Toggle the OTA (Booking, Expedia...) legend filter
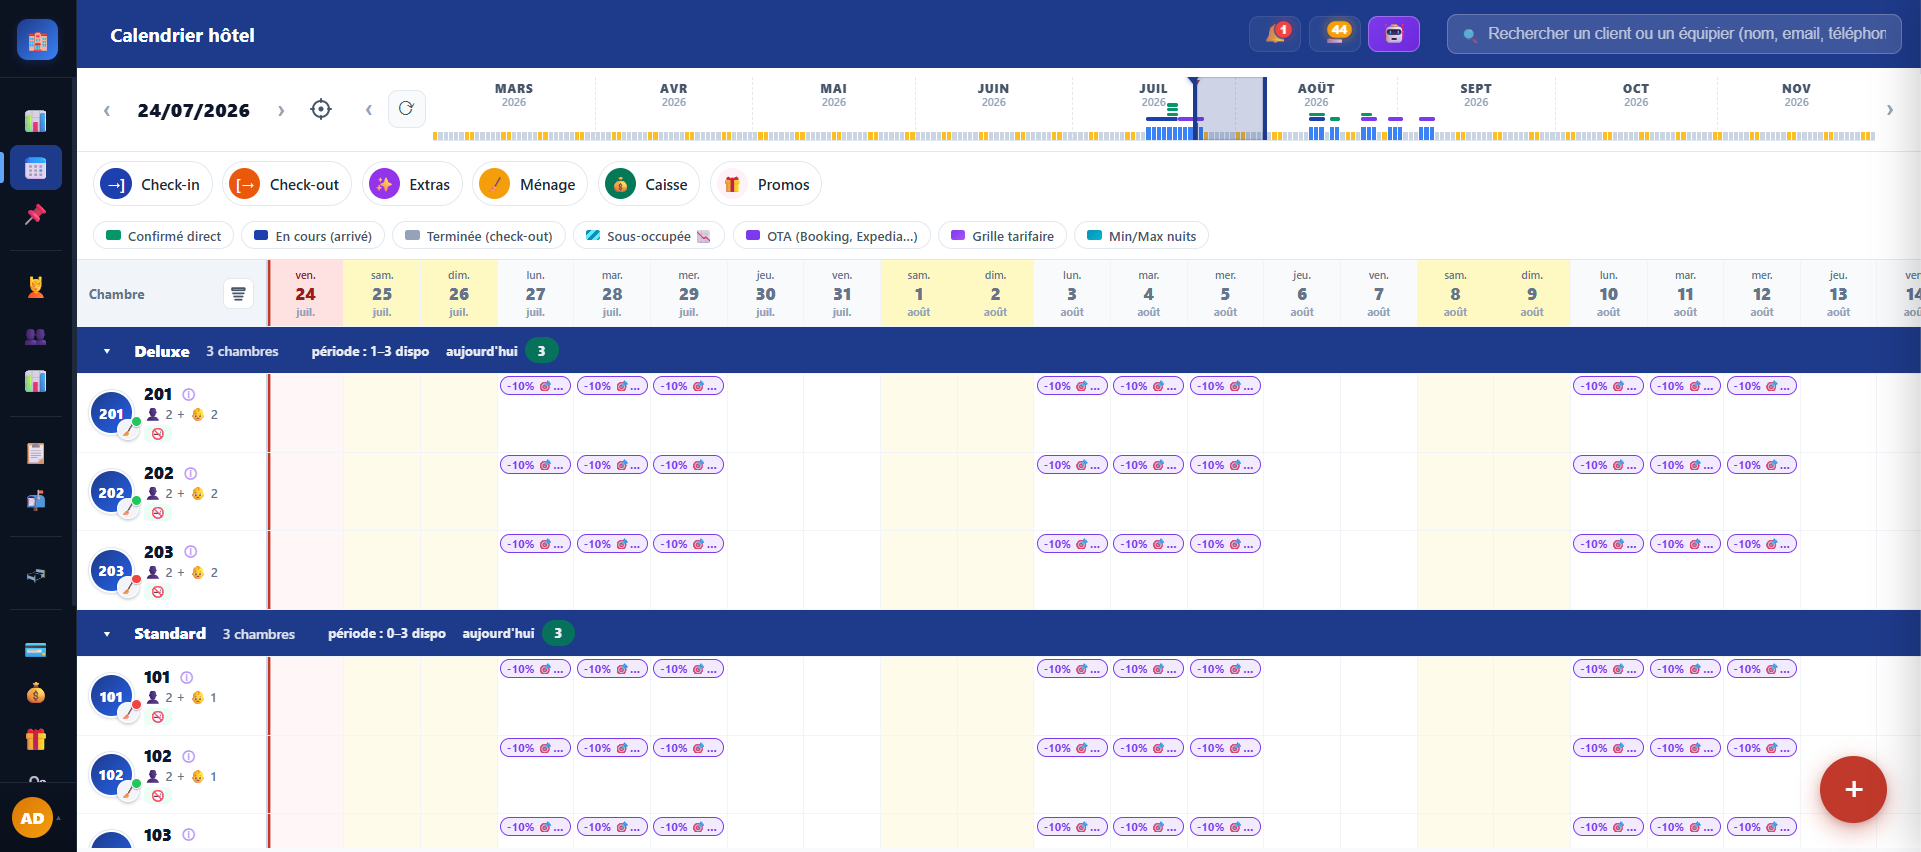This screenshot has height=852, width=1921. 832,236
